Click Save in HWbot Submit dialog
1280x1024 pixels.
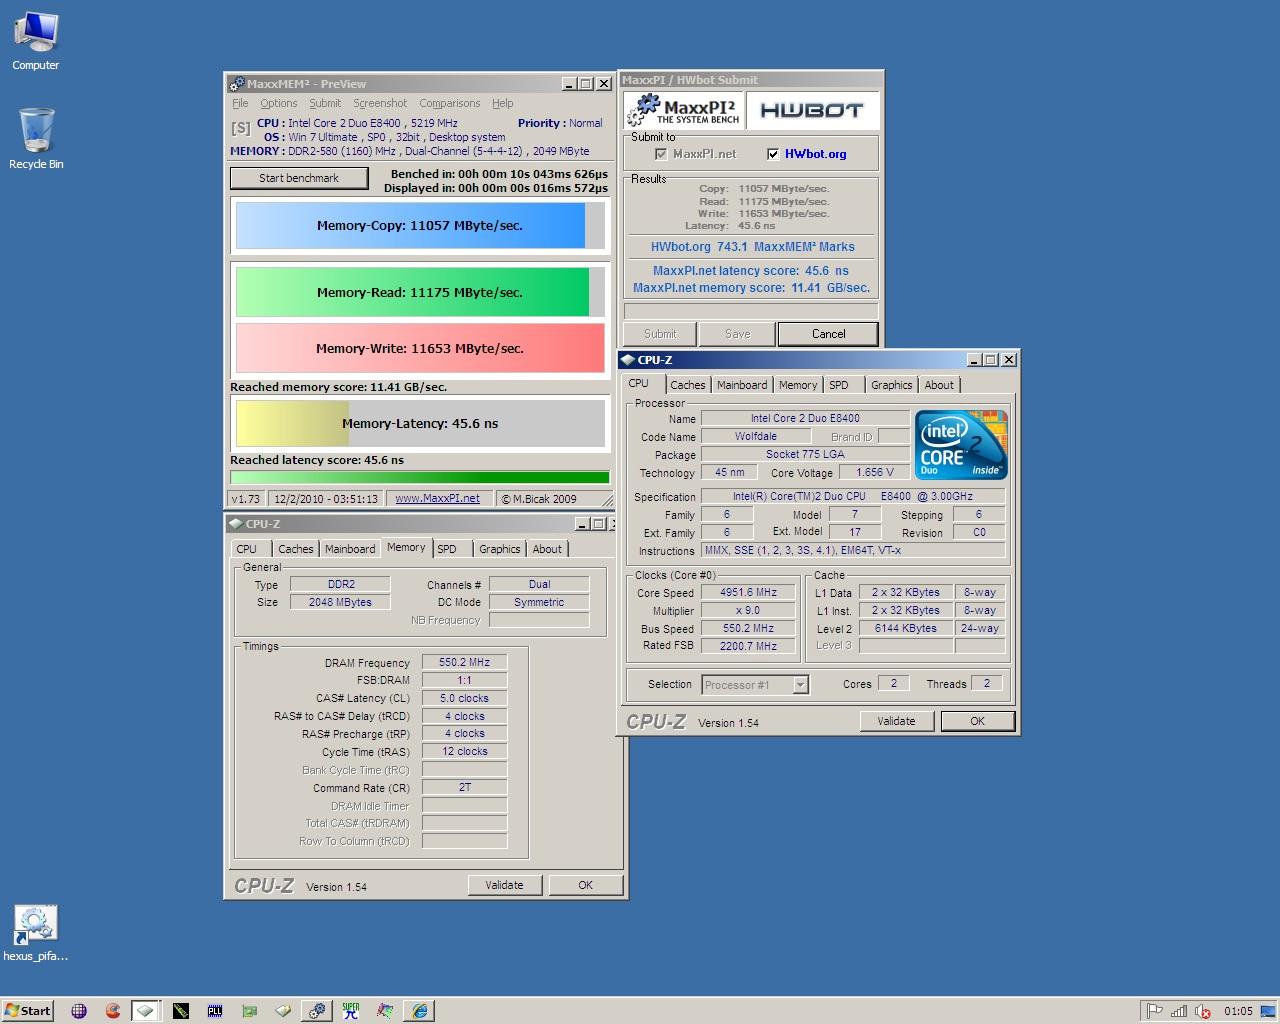(737, 334)
